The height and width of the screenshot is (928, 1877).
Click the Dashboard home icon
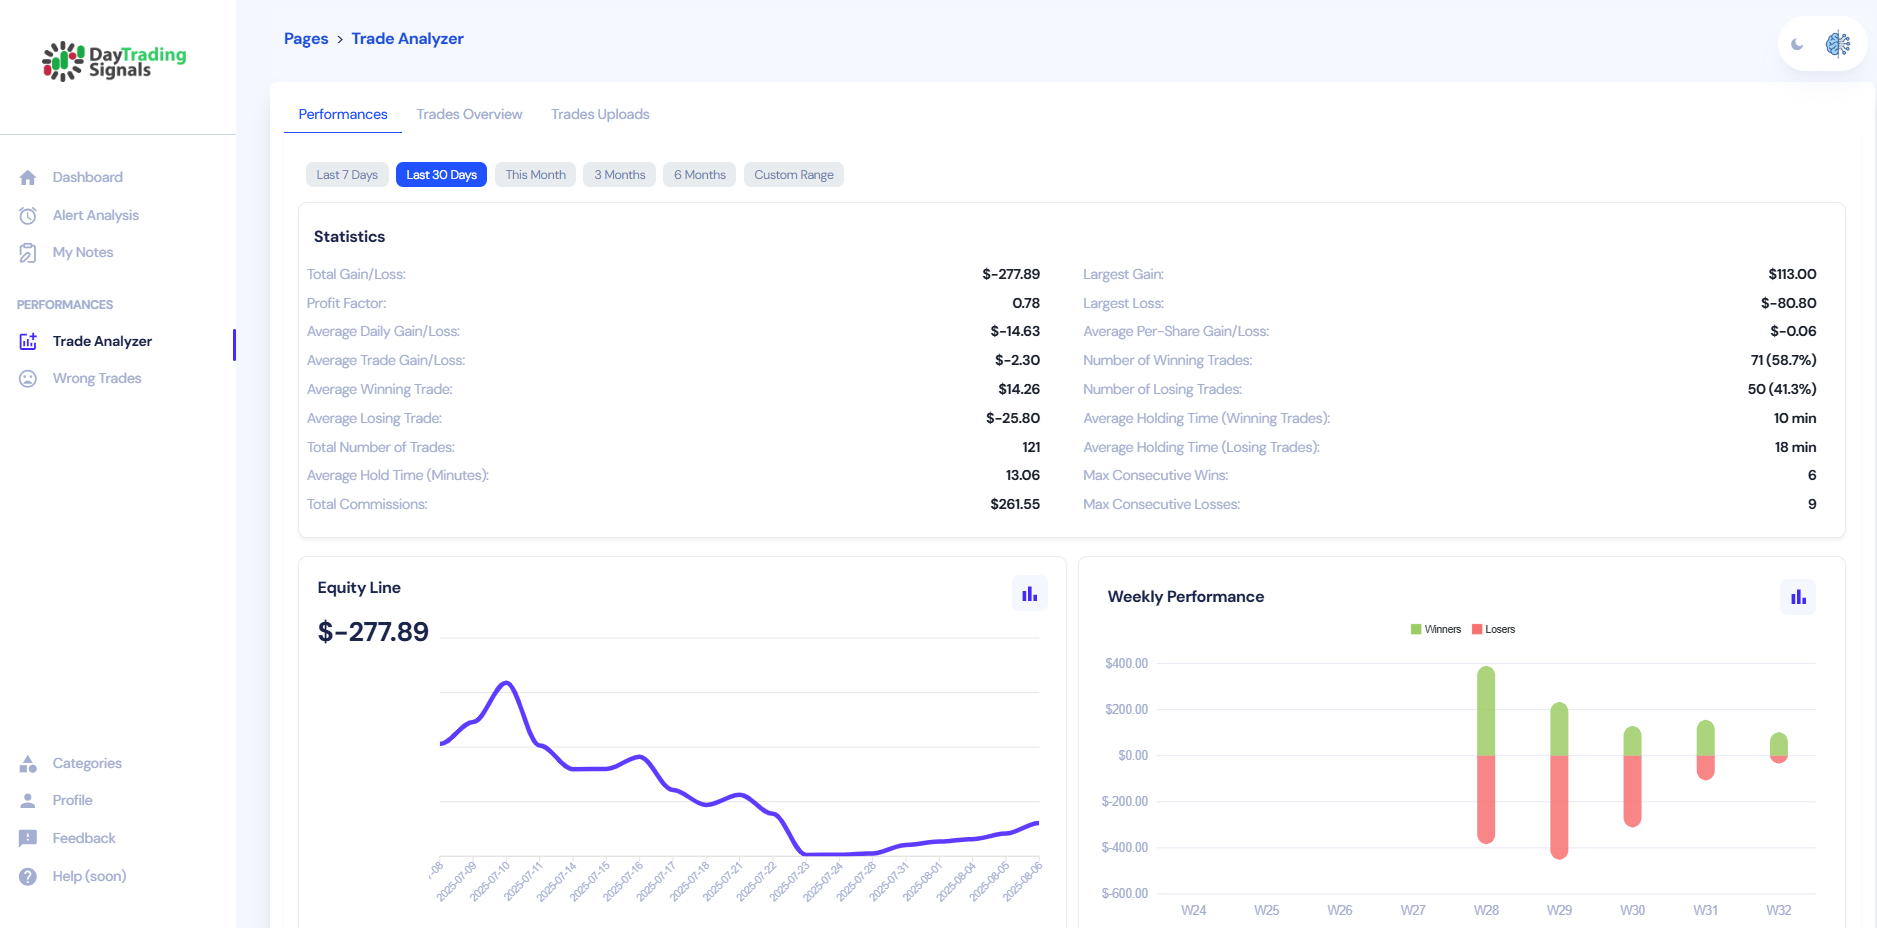pos(28,178)
